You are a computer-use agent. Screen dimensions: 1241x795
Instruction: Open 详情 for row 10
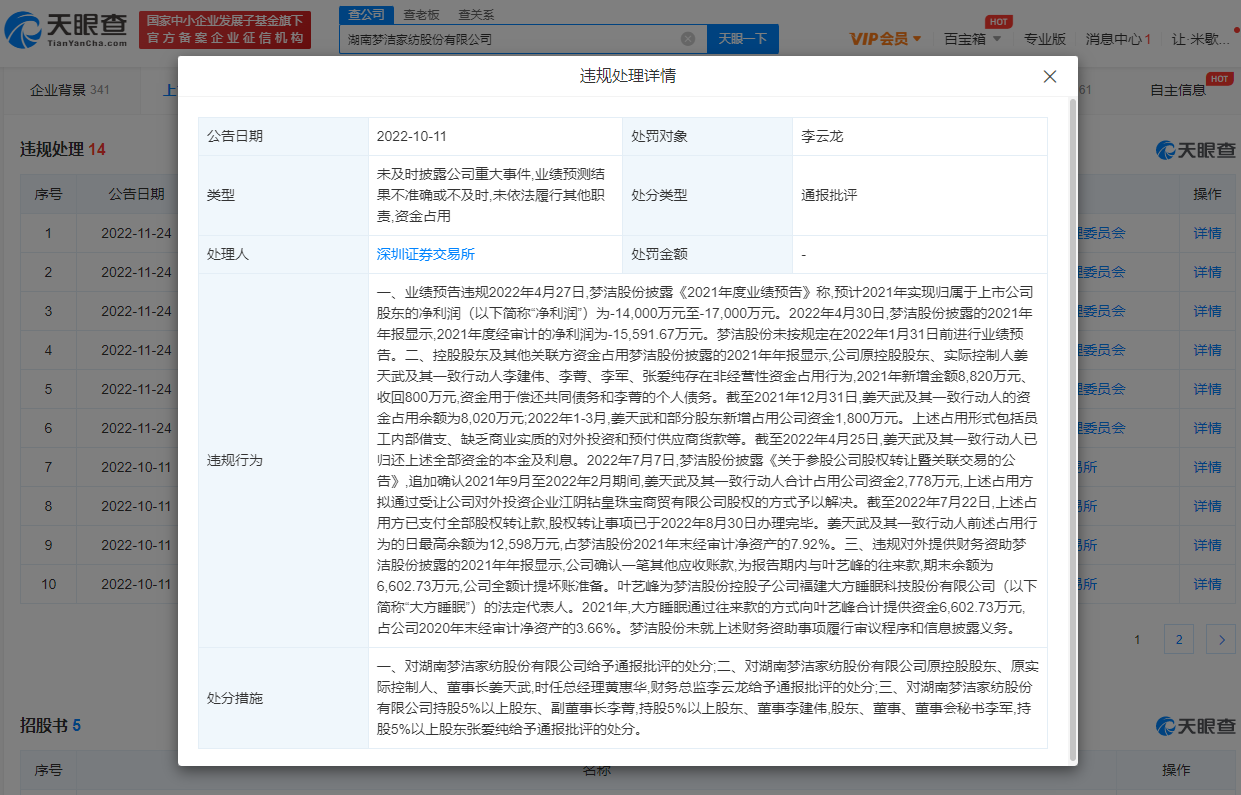click(x=1207, y=584)
